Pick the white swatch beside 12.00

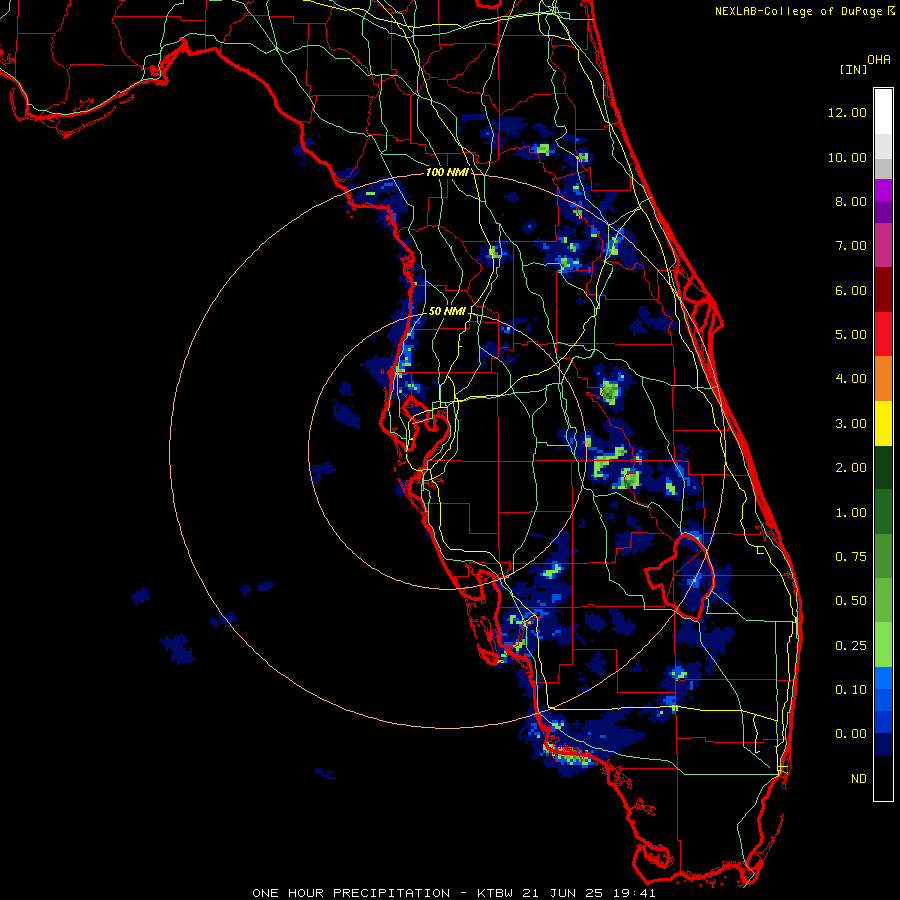click(883, 112)
